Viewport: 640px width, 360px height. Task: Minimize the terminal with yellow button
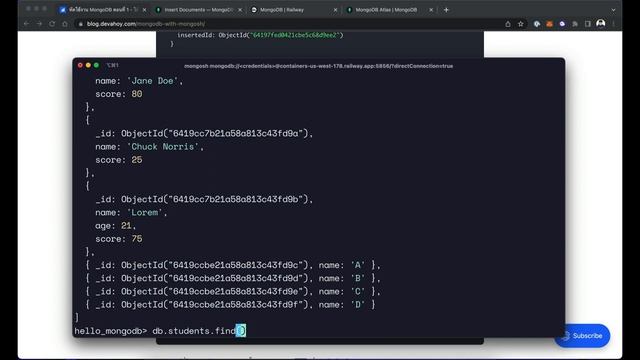point(88,65)
